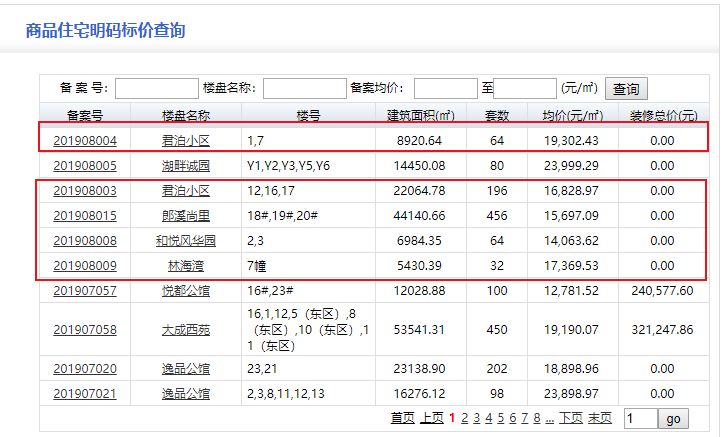Jump to 末页 last page
This screenshot has height=437, width=726.
coord(600,418)
